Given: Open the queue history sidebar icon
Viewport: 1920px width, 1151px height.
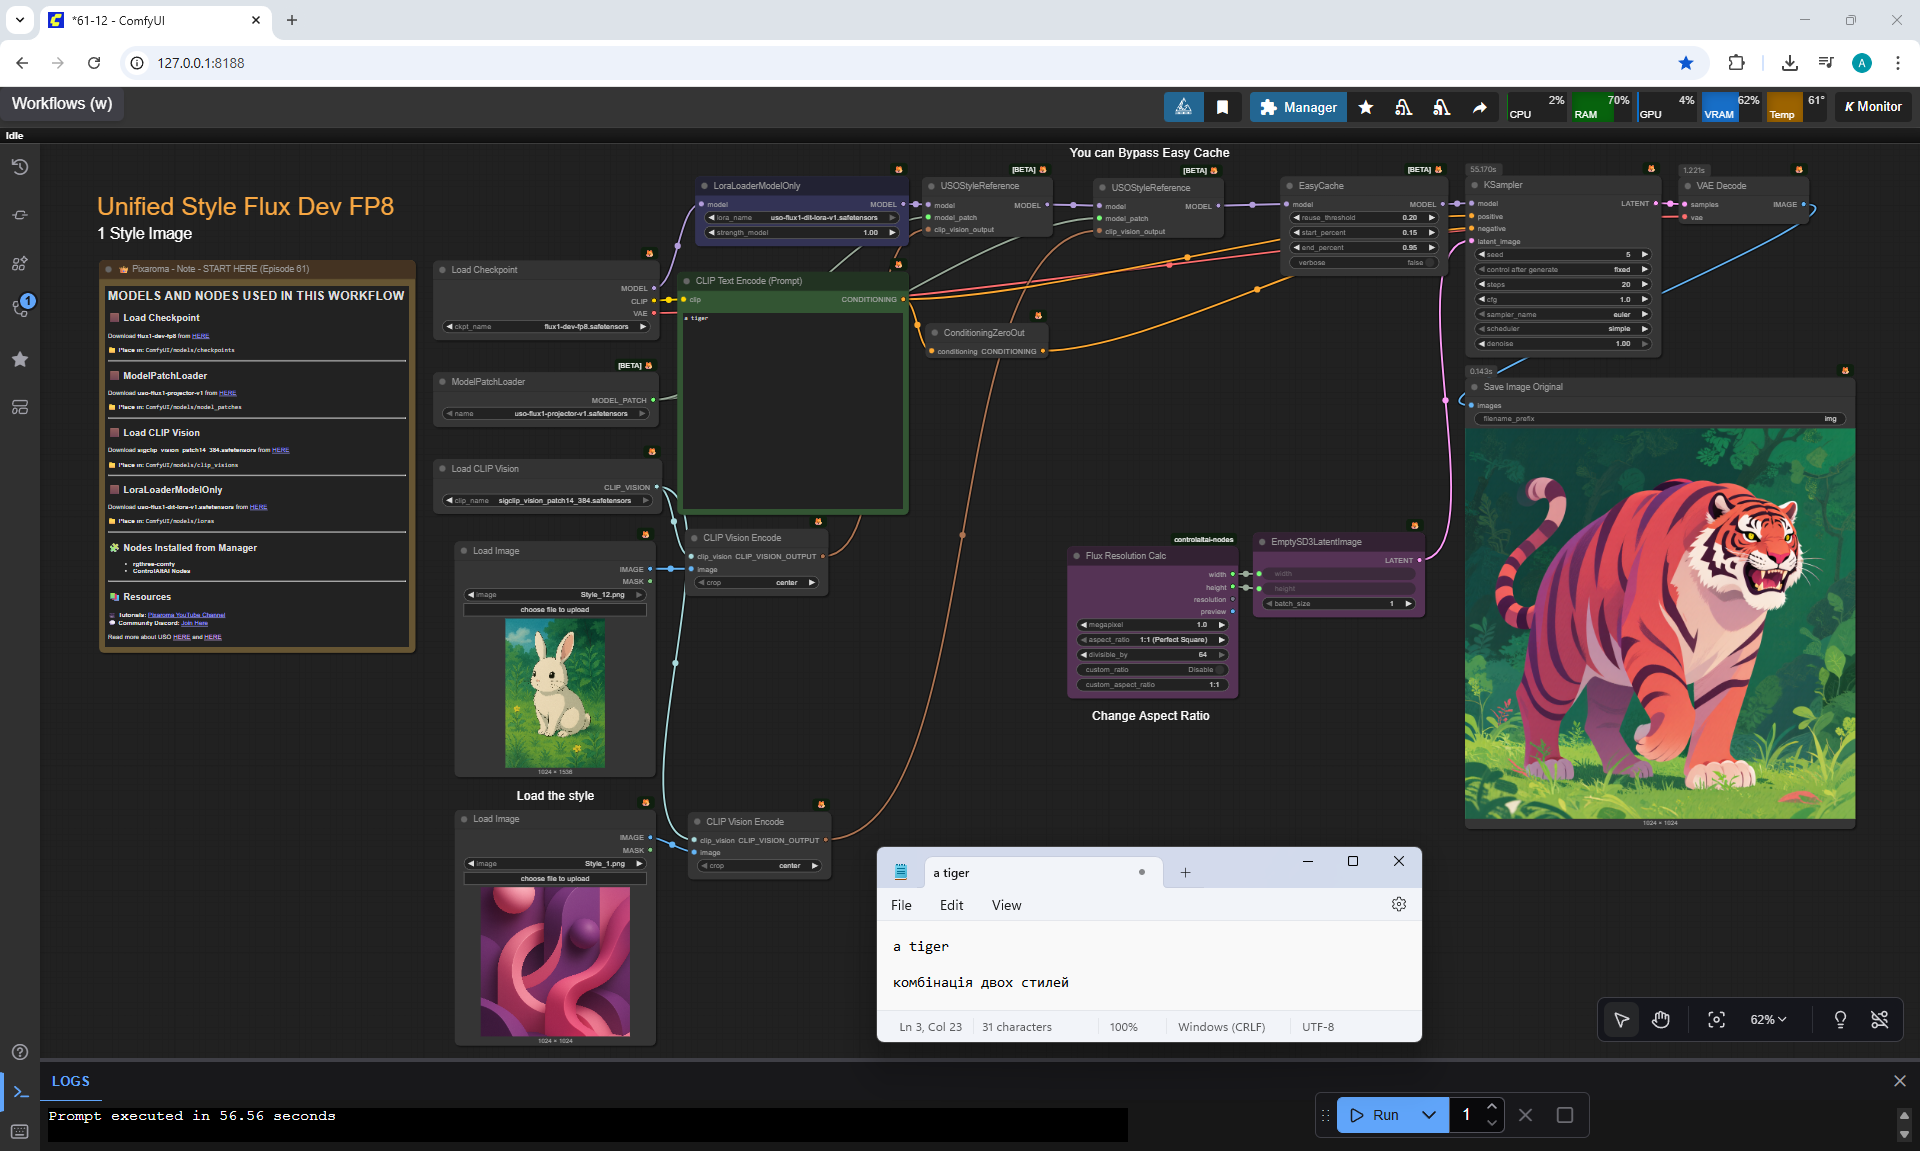Looking at the screenshot, I should (x=20, y=167).
